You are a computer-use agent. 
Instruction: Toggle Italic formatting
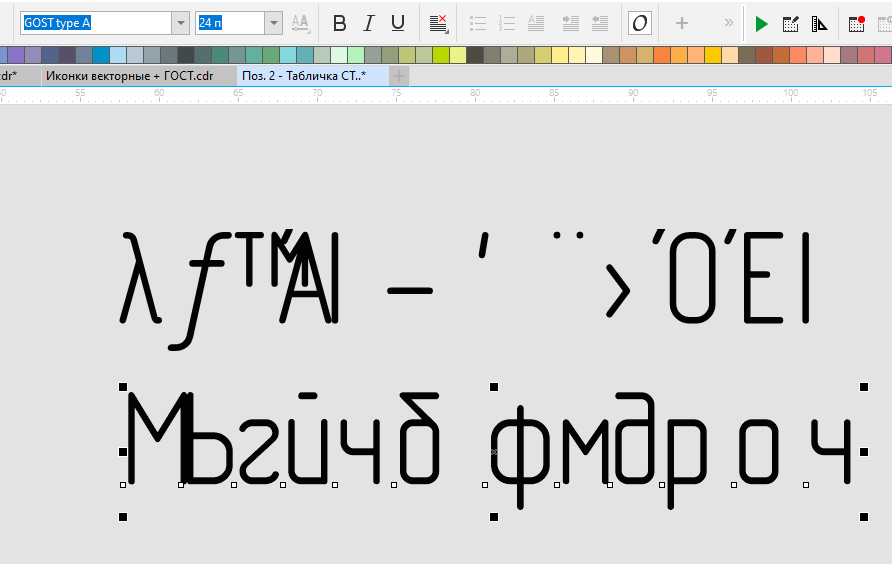[x=369, y=23]
